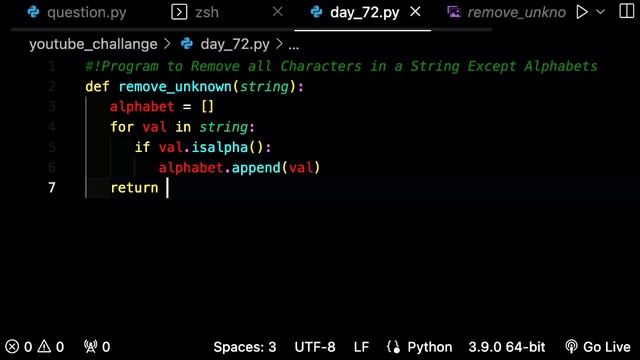Open the errors count in status bar
The image size is (640, 360).
(19, 347)
